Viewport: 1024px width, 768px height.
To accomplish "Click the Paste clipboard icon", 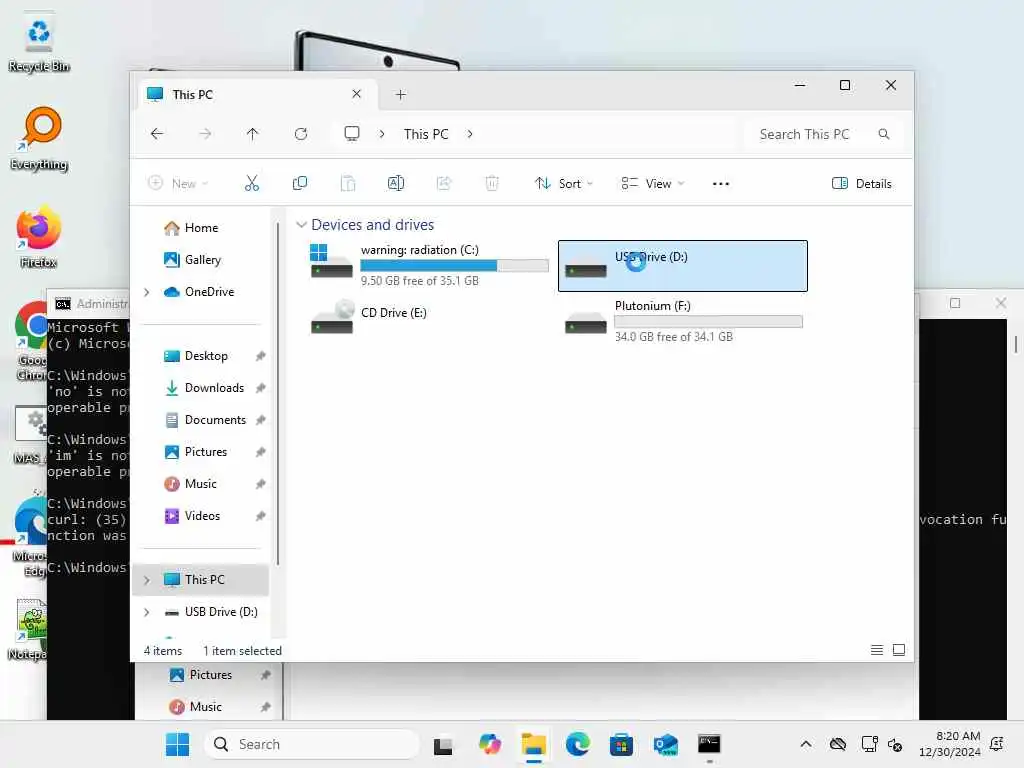I will 348,184.
